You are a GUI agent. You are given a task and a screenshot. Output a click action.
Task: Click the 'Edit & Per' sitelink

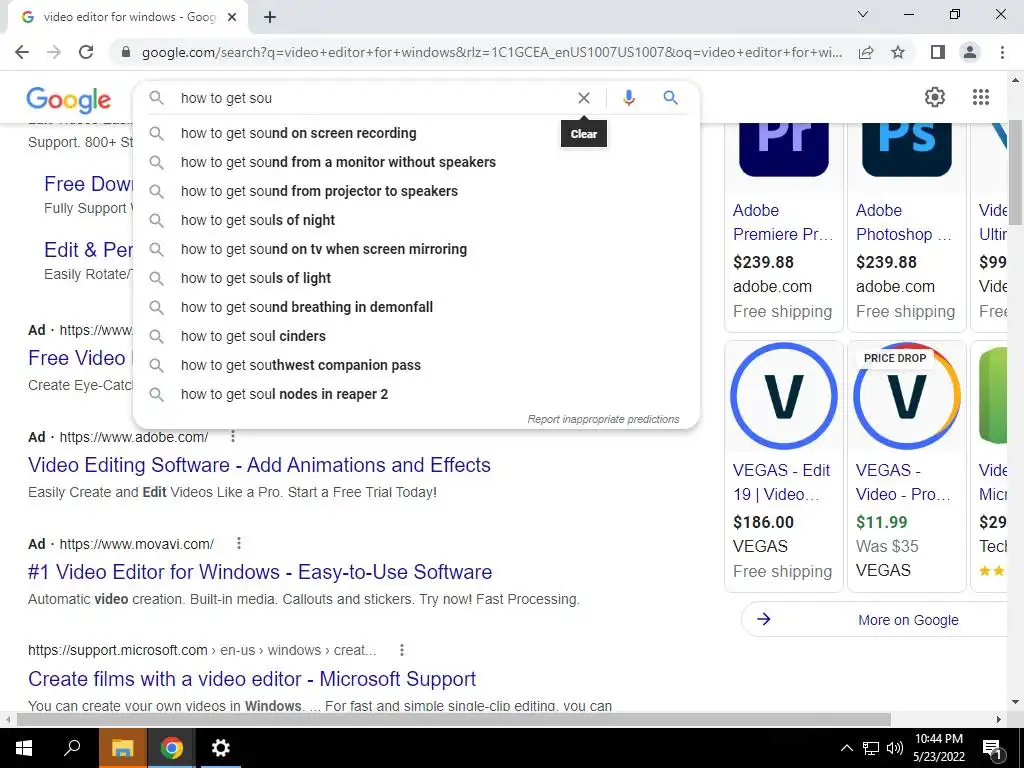pyautogui.click(x=88, y=249)
